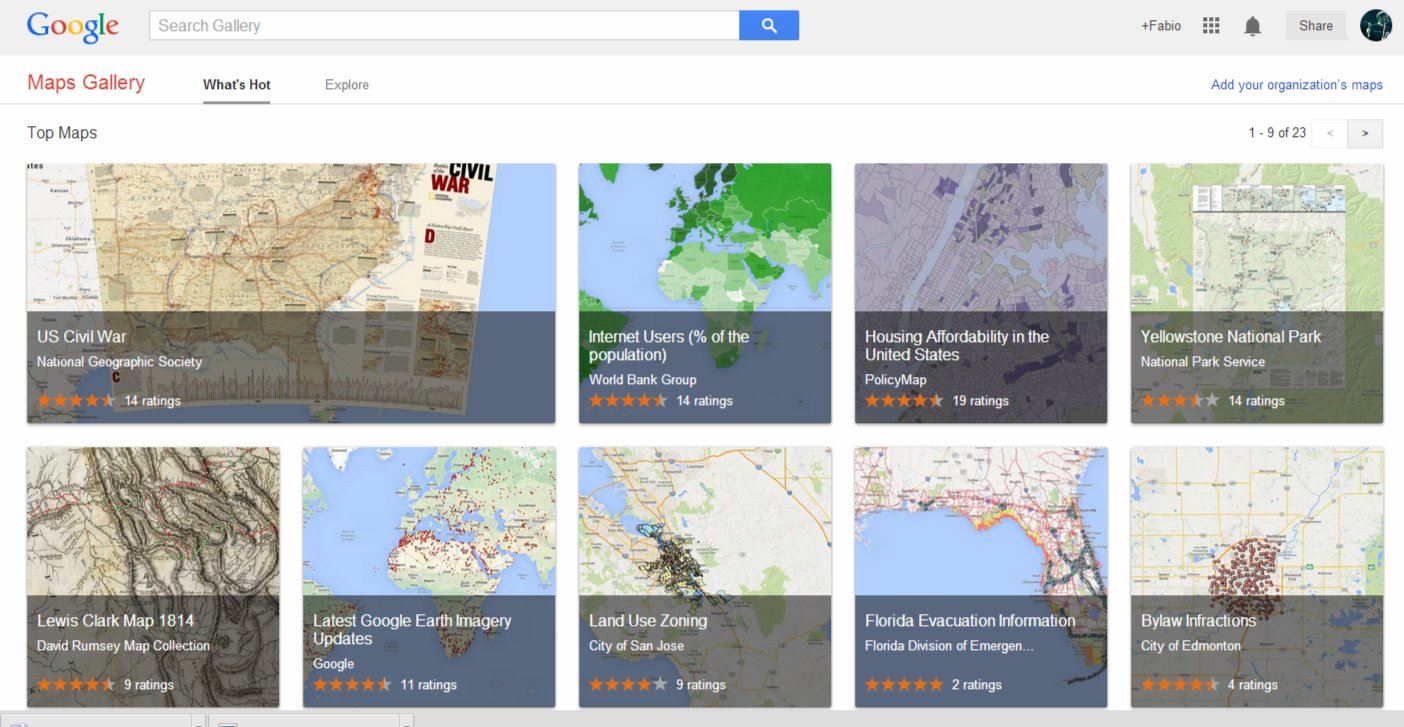
Task: Click the Google logo
Action: tap(73, 27)
